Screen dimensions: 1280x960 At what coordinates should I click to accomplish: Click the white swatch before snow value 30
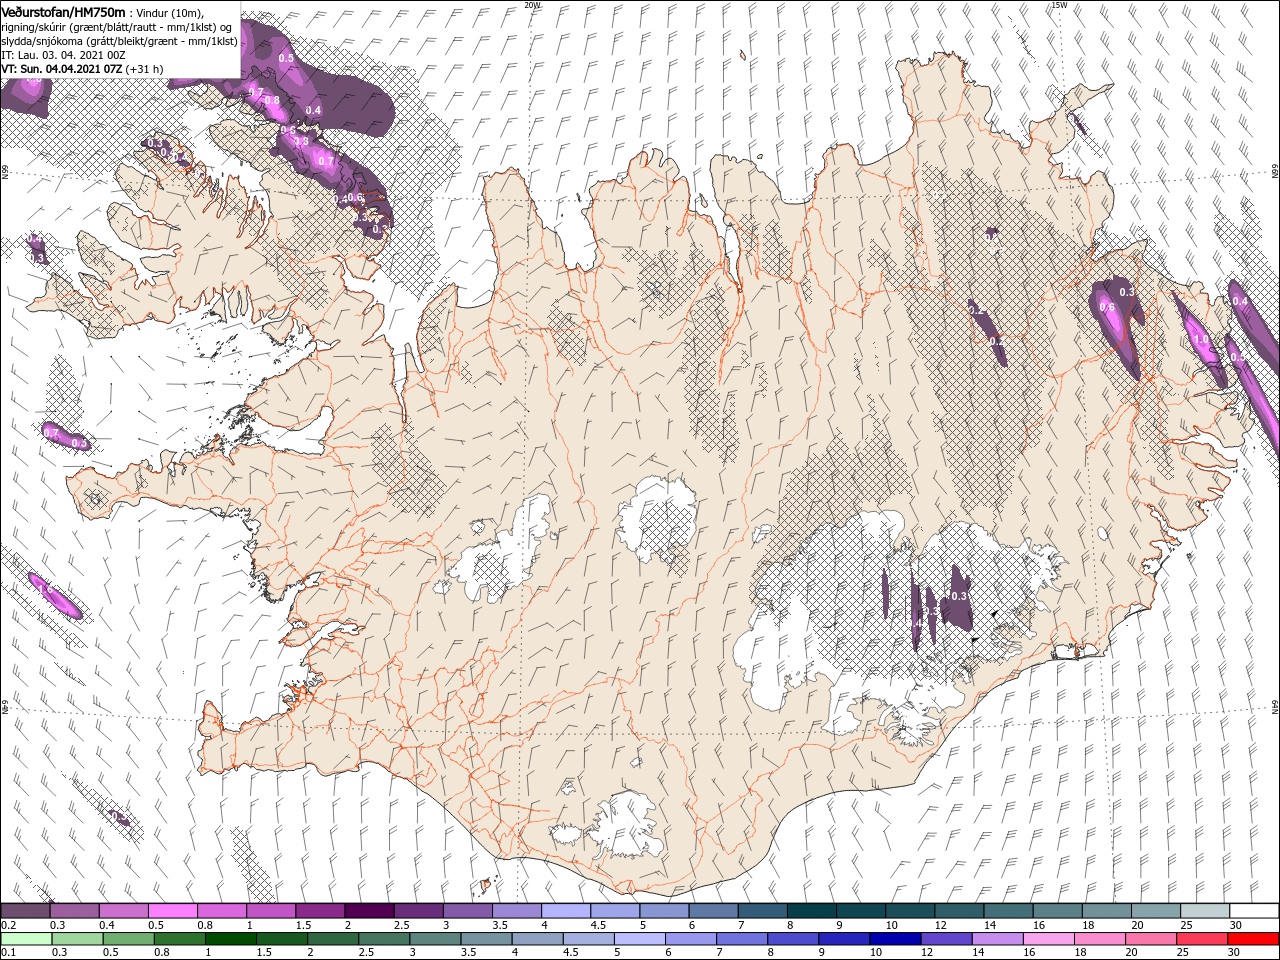[x=1254, y=911]
